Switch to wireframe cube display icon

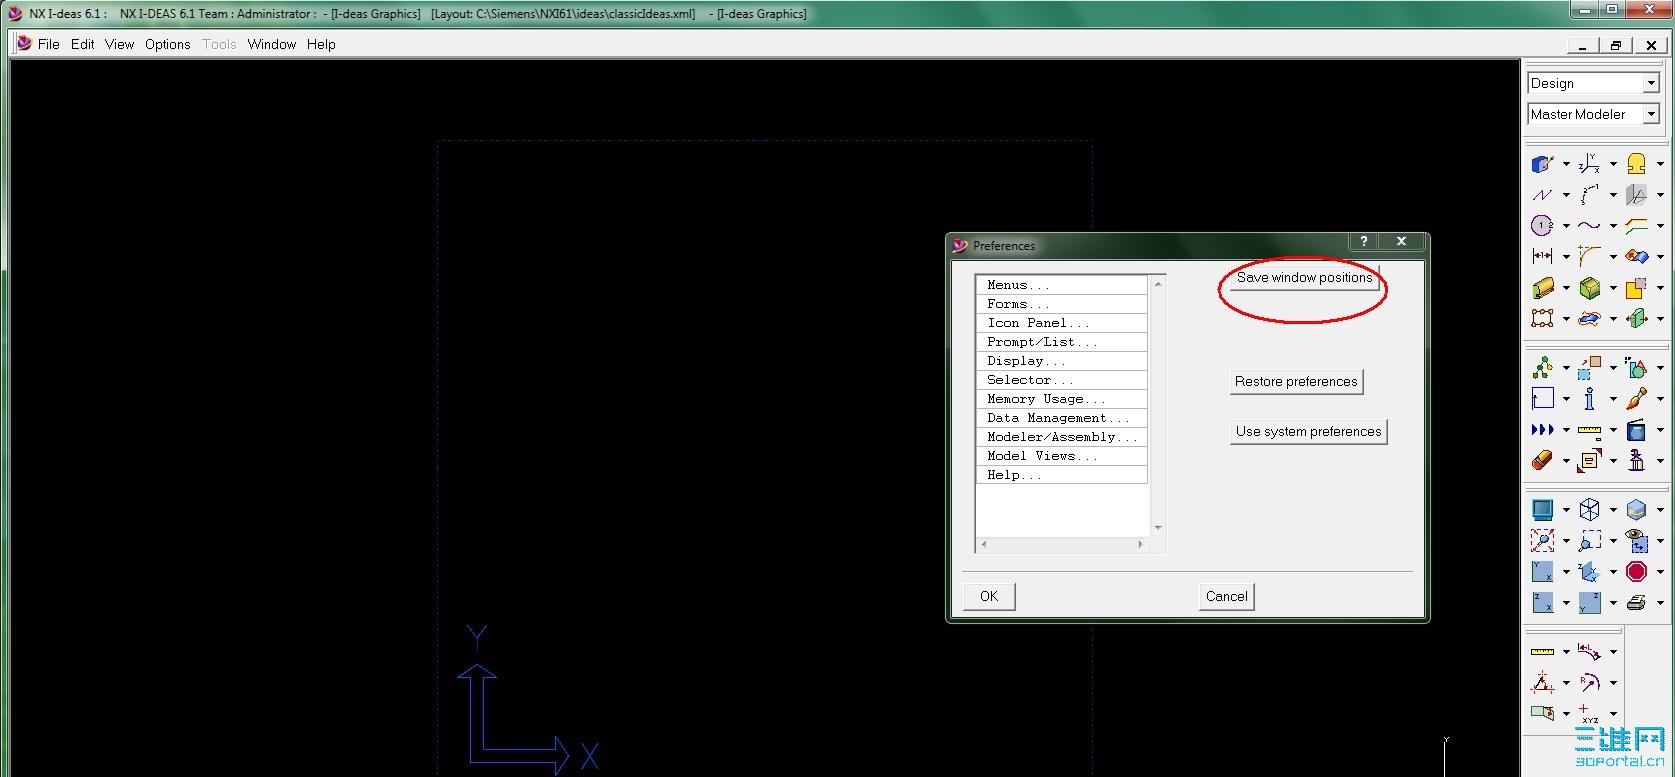tap(1589, 510)
